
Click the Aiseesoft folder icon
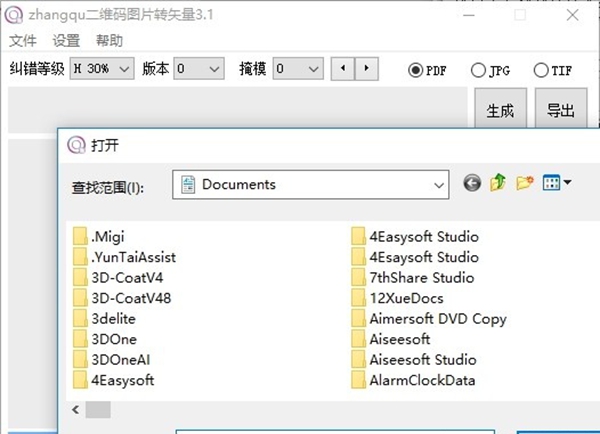(358, 339)
